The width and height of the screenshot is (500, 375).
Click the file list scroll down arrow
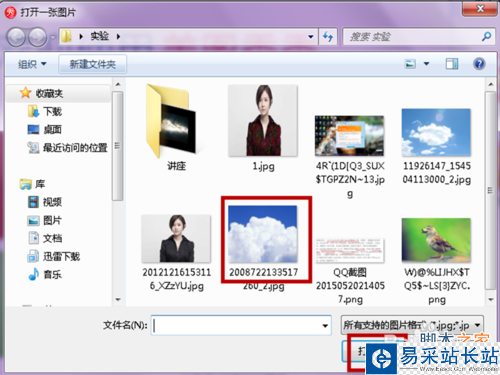coord(490,299)
